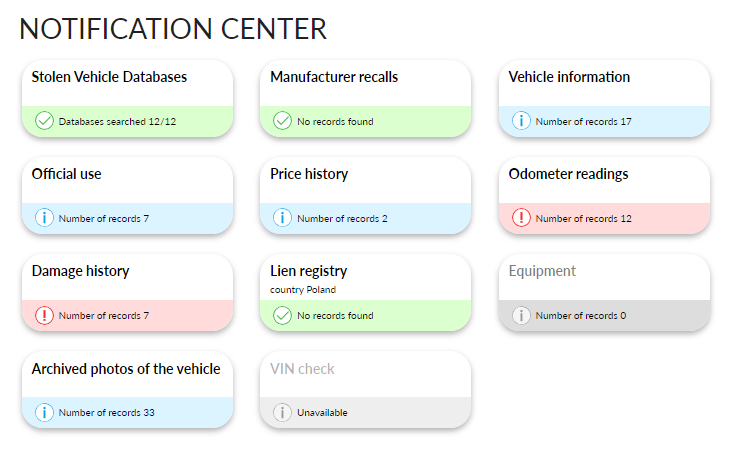Open the Stolen Vehicle Databases card title
Viewport: 742px width, 458px height.
109,77
